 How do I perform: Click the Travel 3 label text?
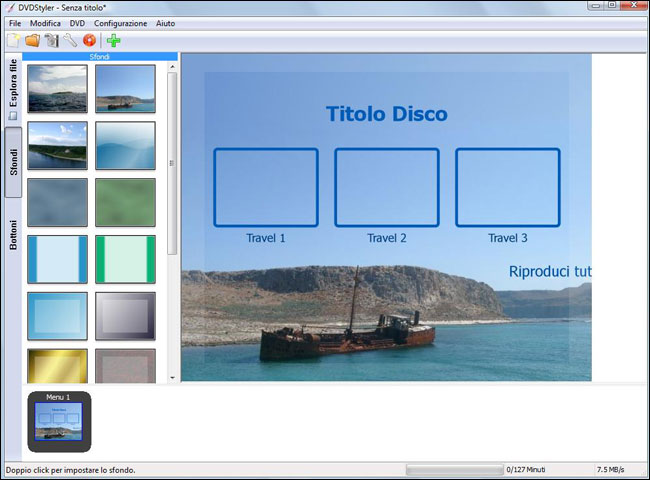point(508,238)
